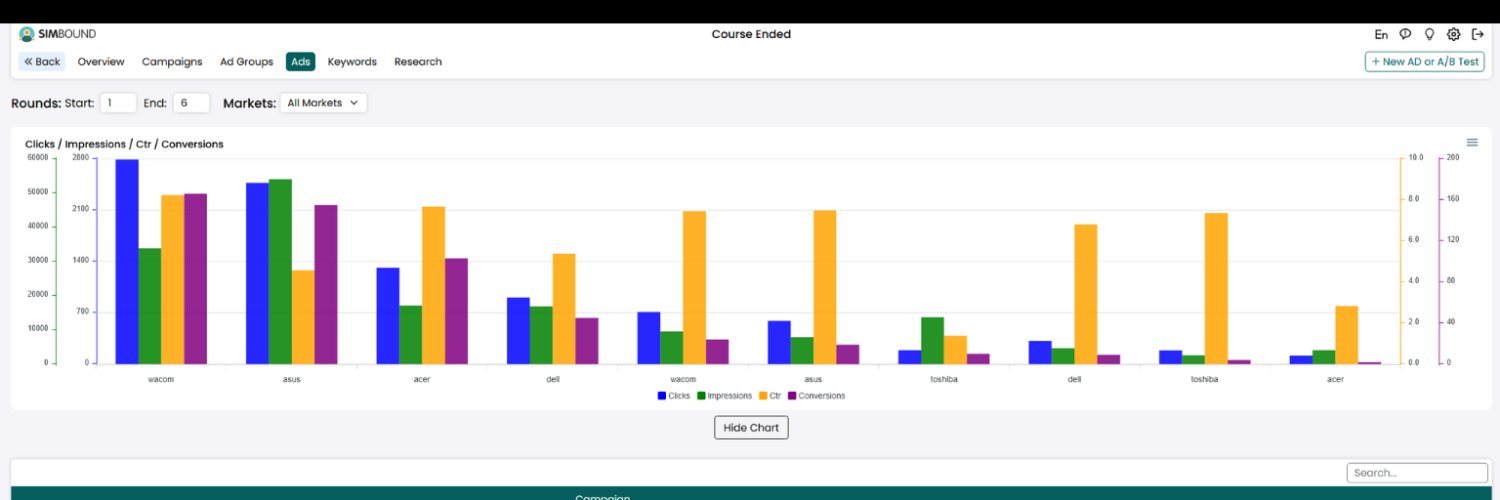1500x500 pixels.
Task: Open the feedback speech bubble icon
Action: click(1405, 34)
